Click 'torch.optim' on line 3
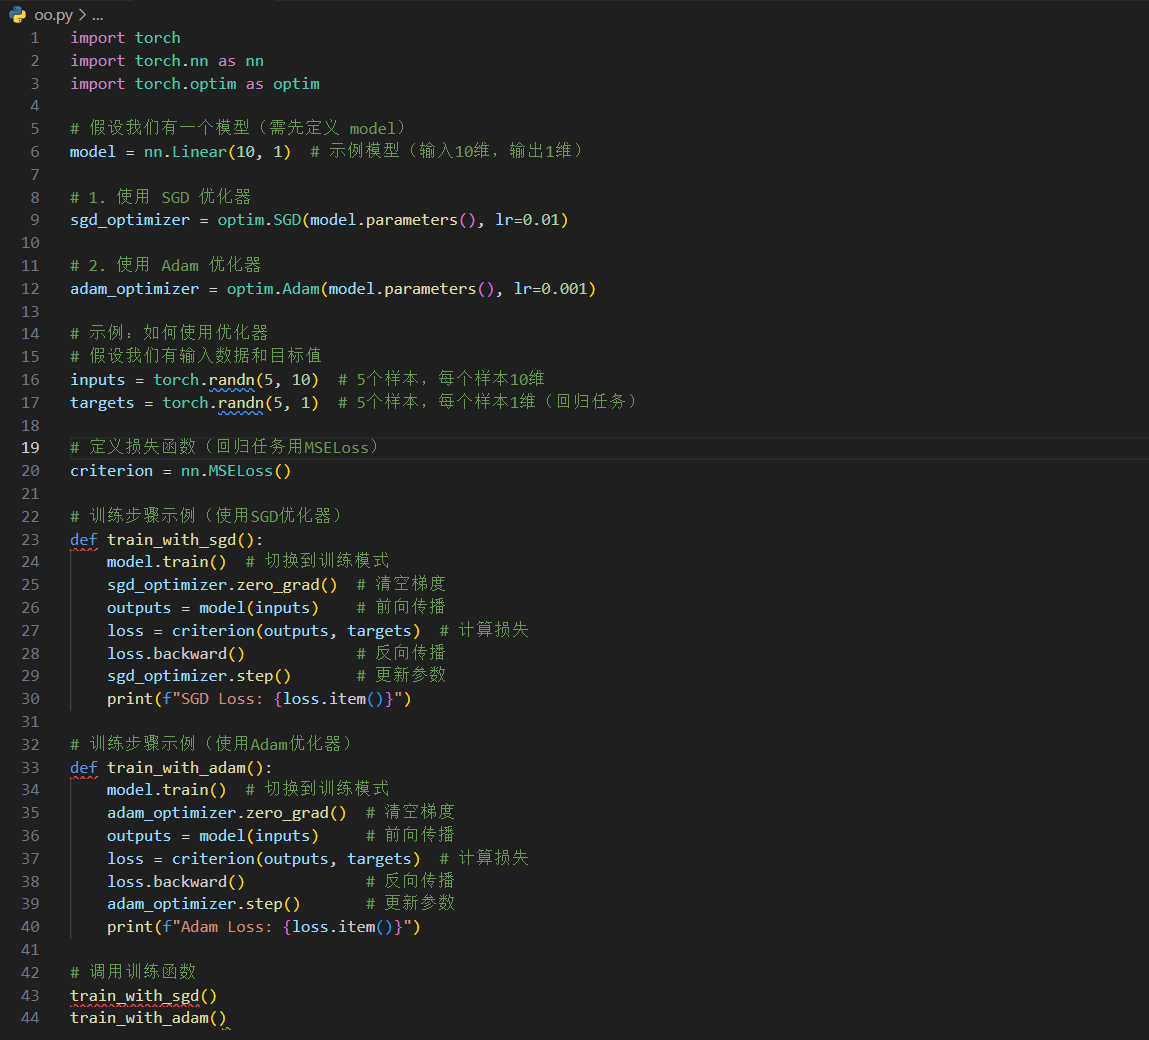 pos(185,84)
